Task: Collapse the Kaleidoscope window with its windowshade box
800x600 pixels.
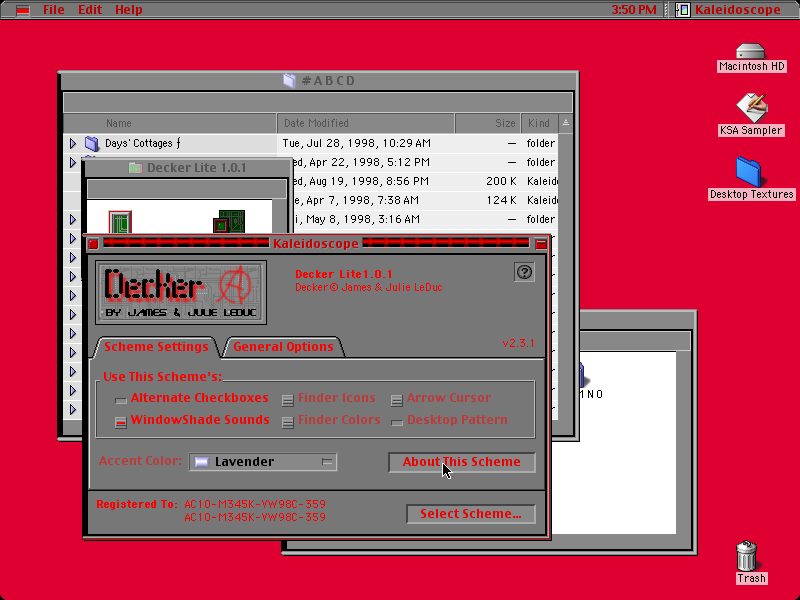Action: tap(541, 244)
